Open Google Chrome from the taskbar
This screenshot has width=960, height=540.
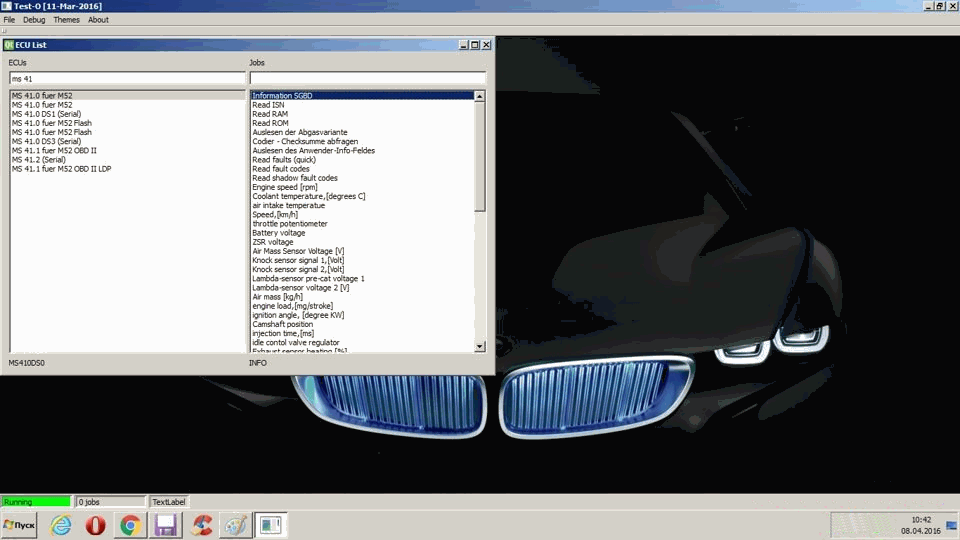[130, 525]
